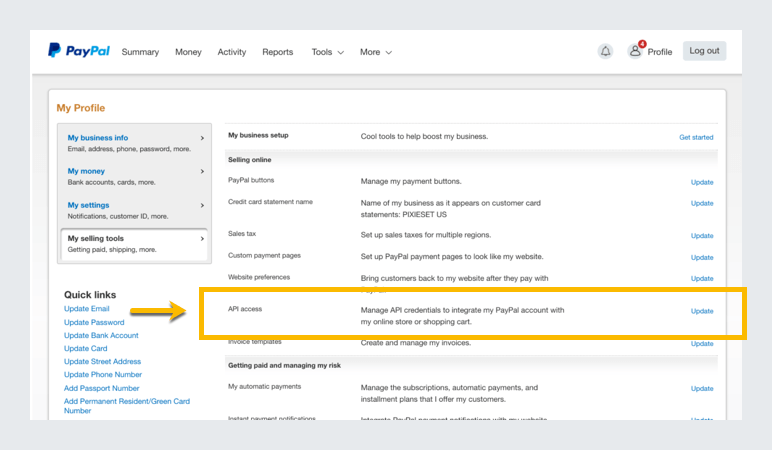Expand My business info chevron arrow

point(202,138)
